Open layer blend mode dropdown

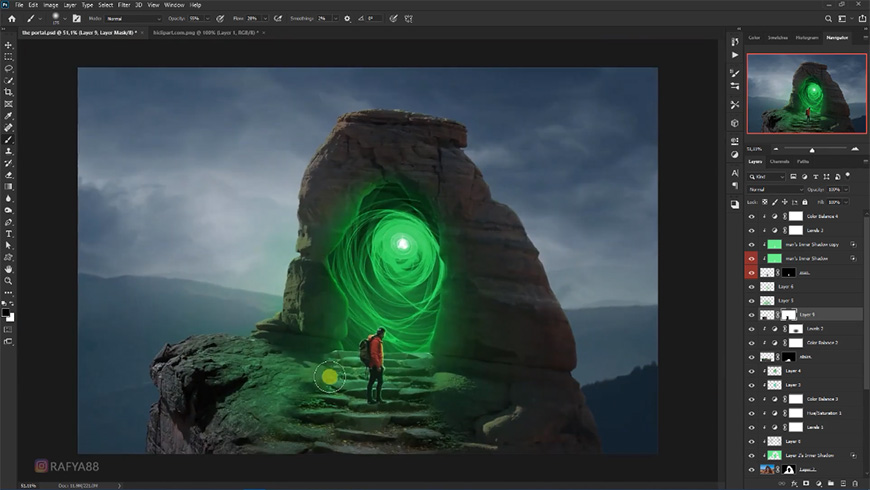point(775,189)
